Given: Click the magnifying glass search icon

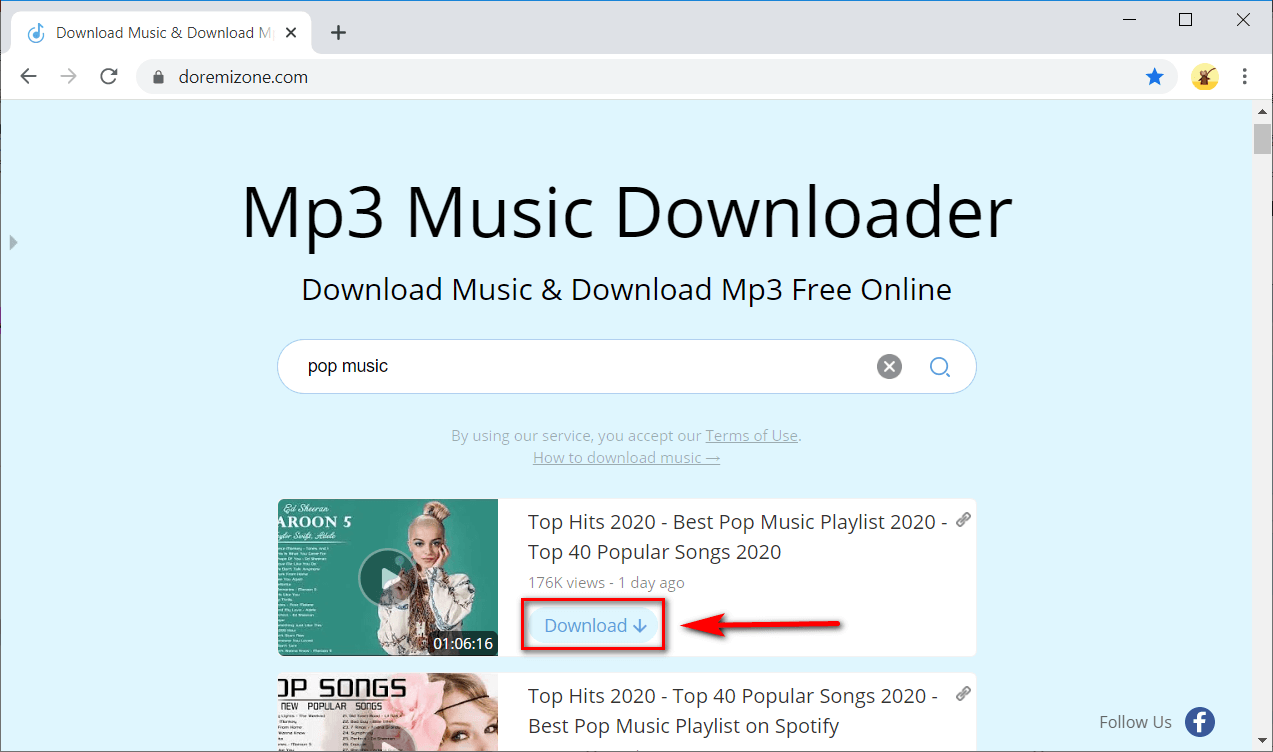Looking at the screenshot, I should 939,367.
